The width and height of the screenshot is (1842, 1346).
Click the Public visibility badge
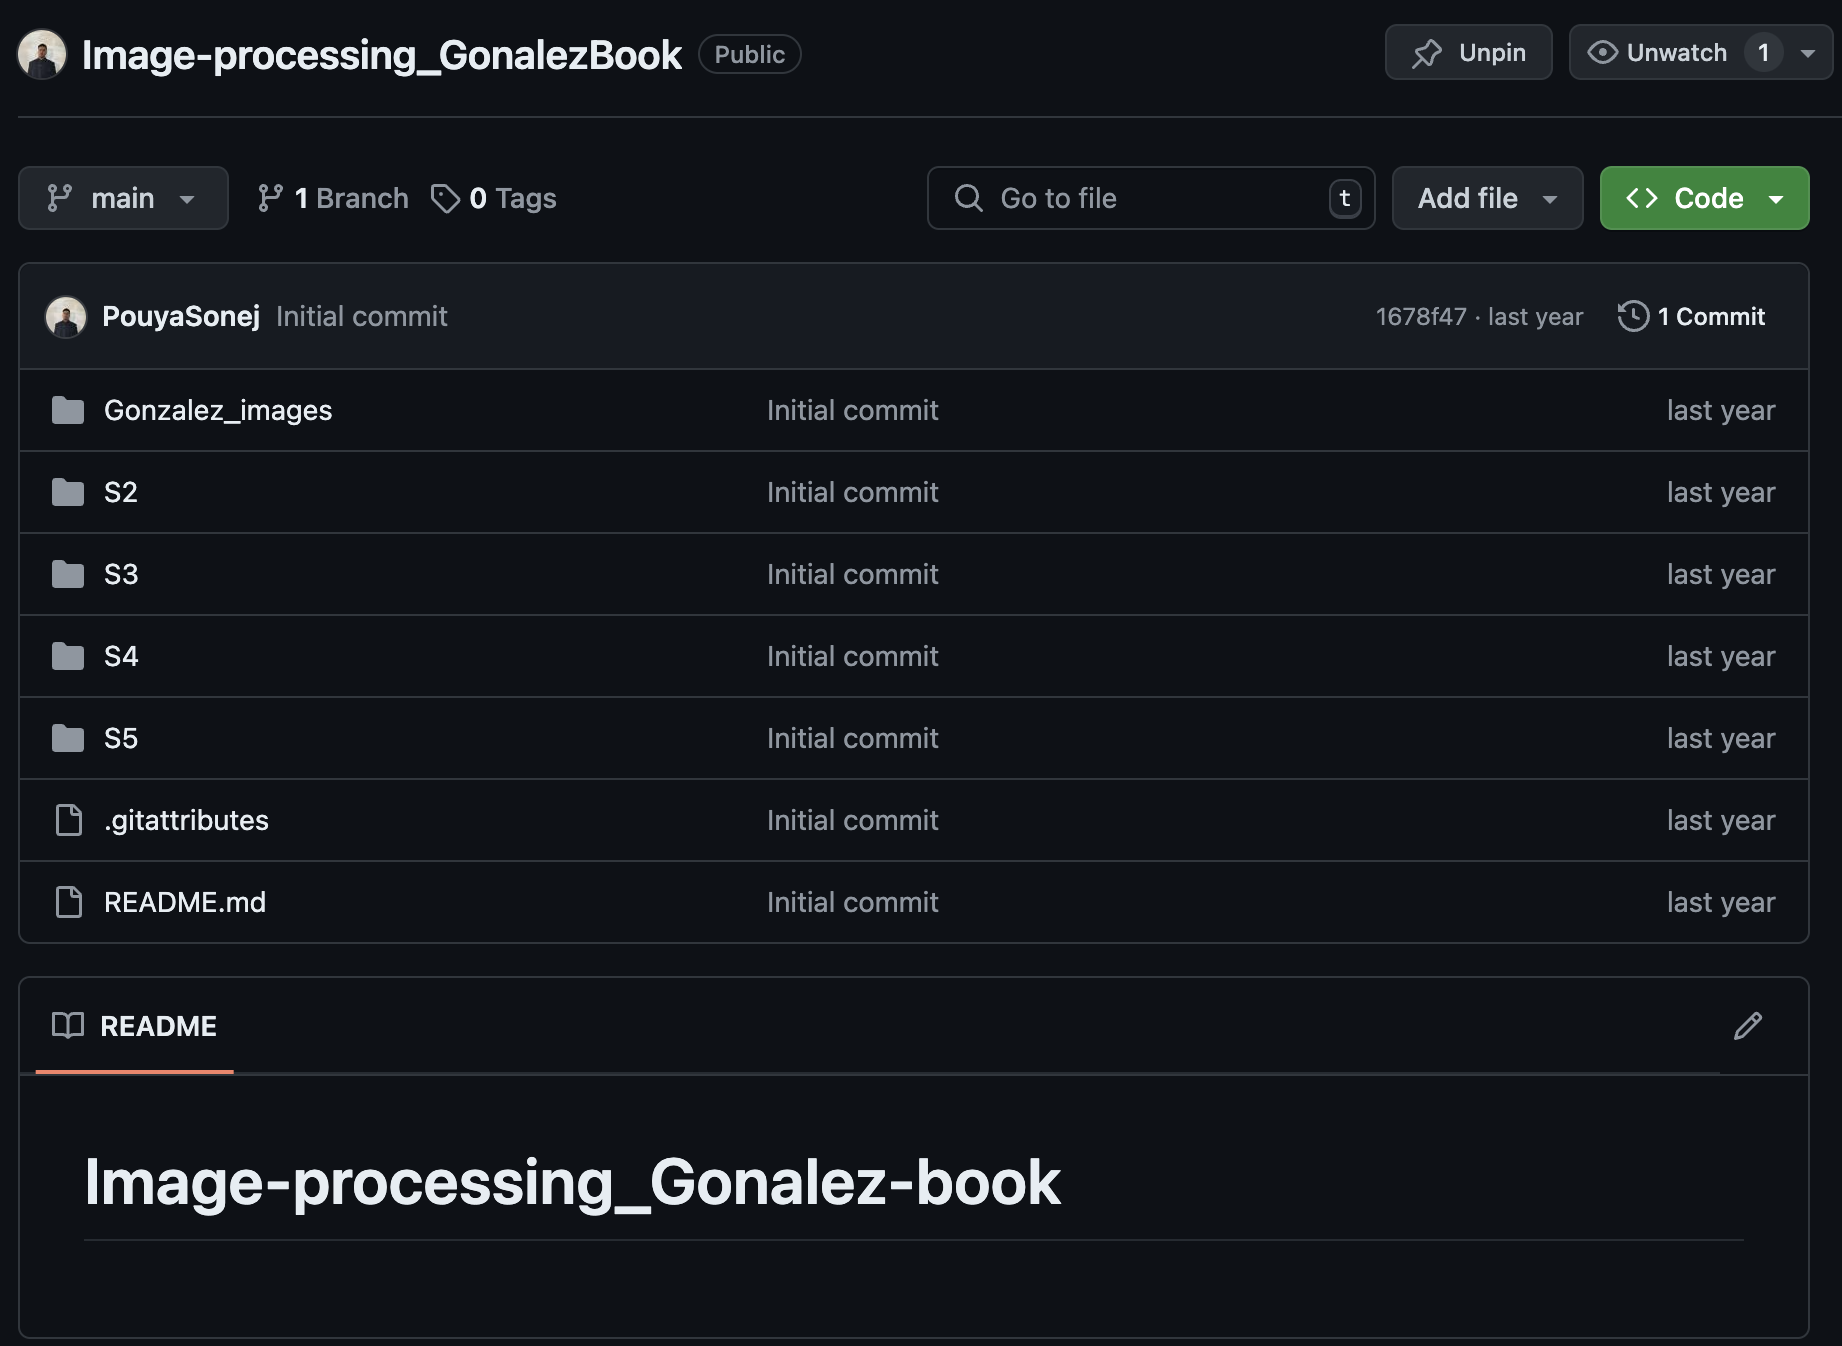click(x=750, y=54)
